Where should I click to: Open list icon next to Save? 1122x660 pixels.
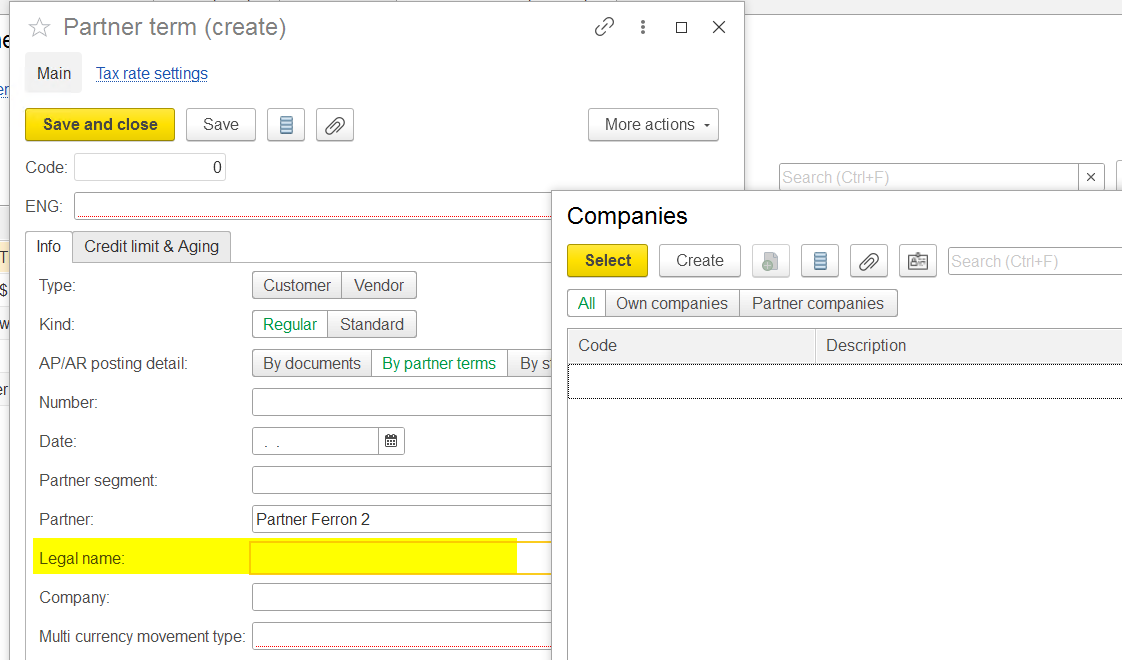pyautogui.click(x=286, y=125)
